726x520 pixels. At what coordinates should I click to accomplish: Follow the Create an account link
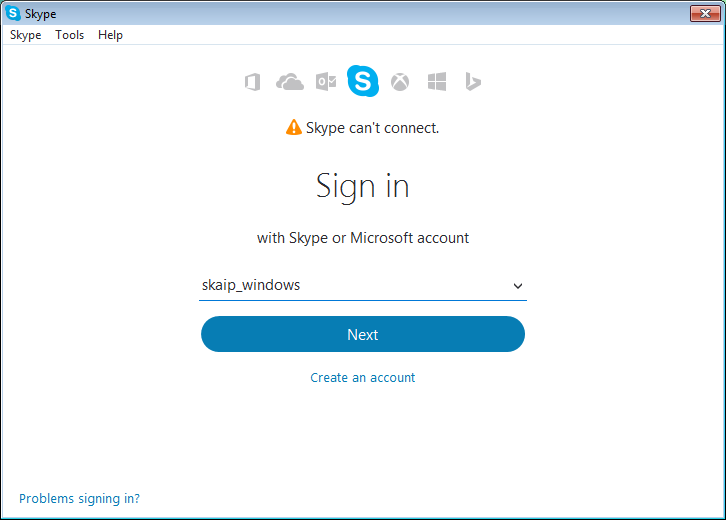[363, 377]
